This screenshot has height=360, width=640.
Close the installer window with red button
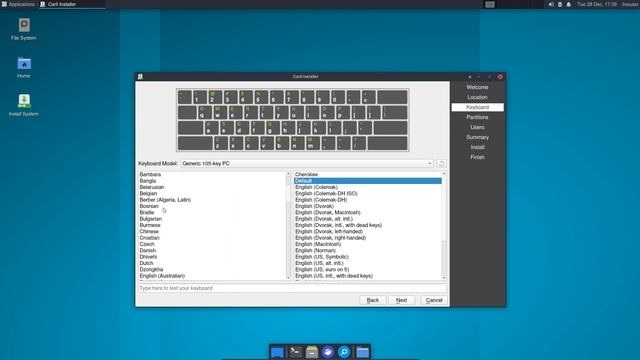[x=500, y=76]
